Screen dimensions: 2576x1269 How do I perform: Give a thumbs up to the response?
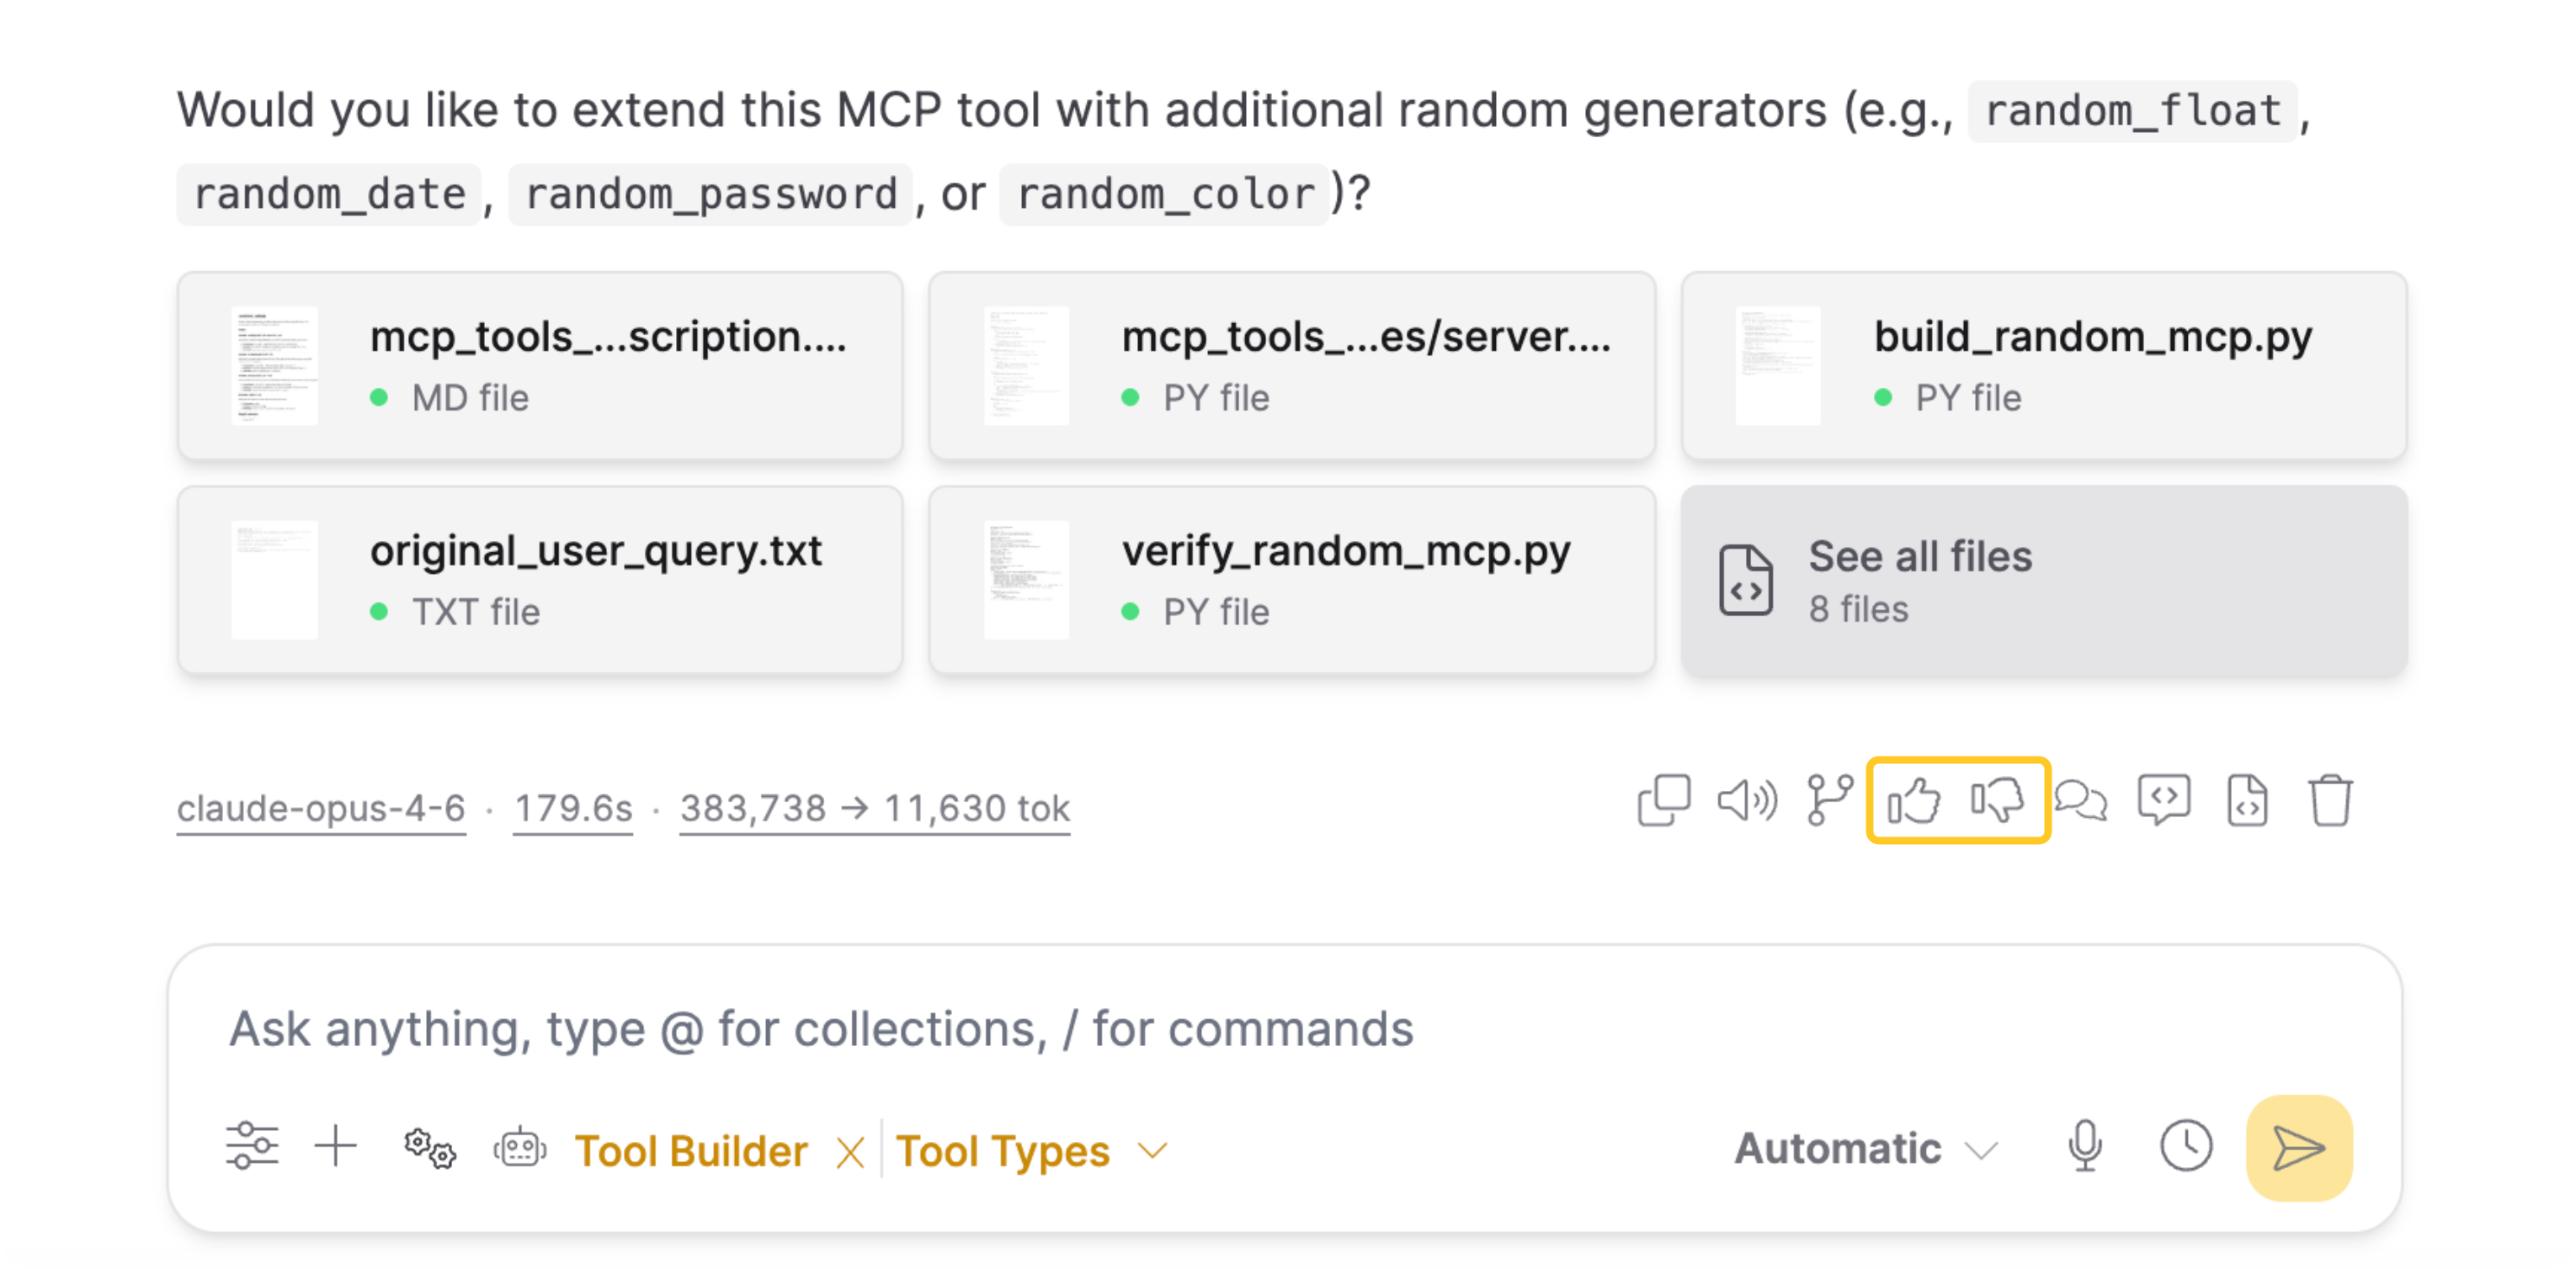pyautogui.click(x=1914, y=801)
